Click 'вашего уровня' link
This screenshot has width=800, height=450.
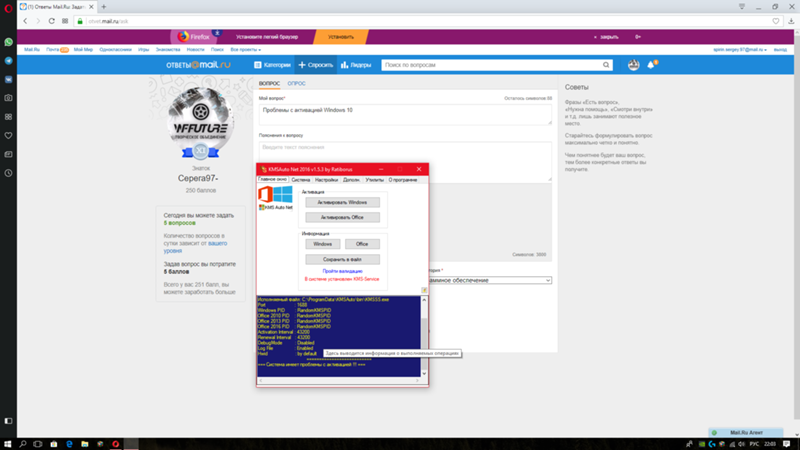click(x=195, y=247)
